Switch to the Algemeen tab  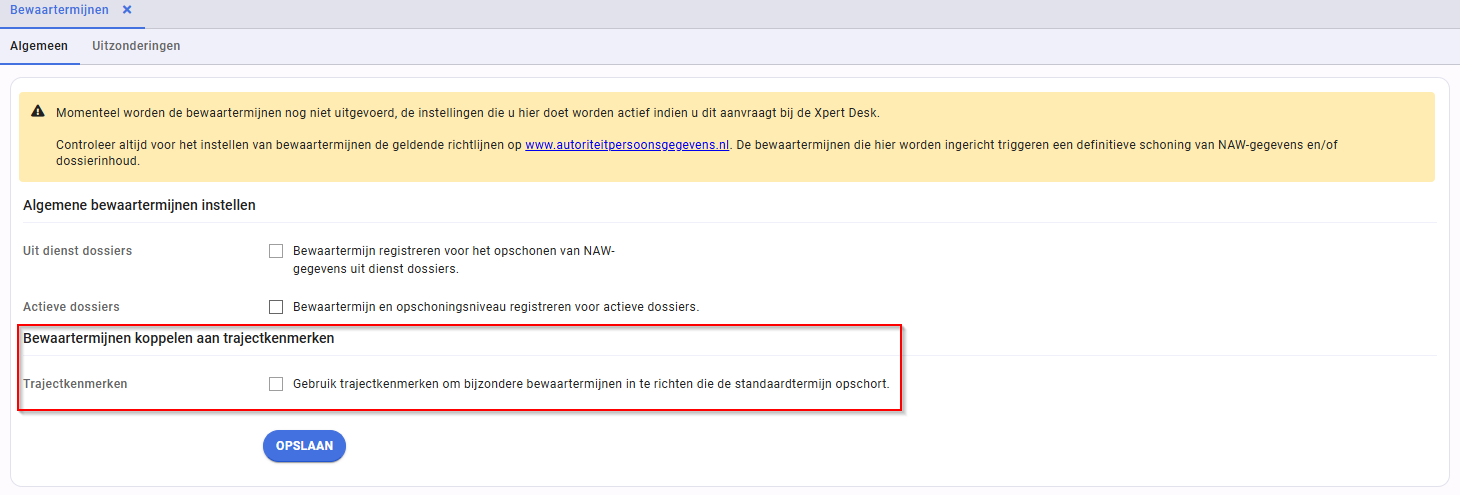tap(39, 46)
